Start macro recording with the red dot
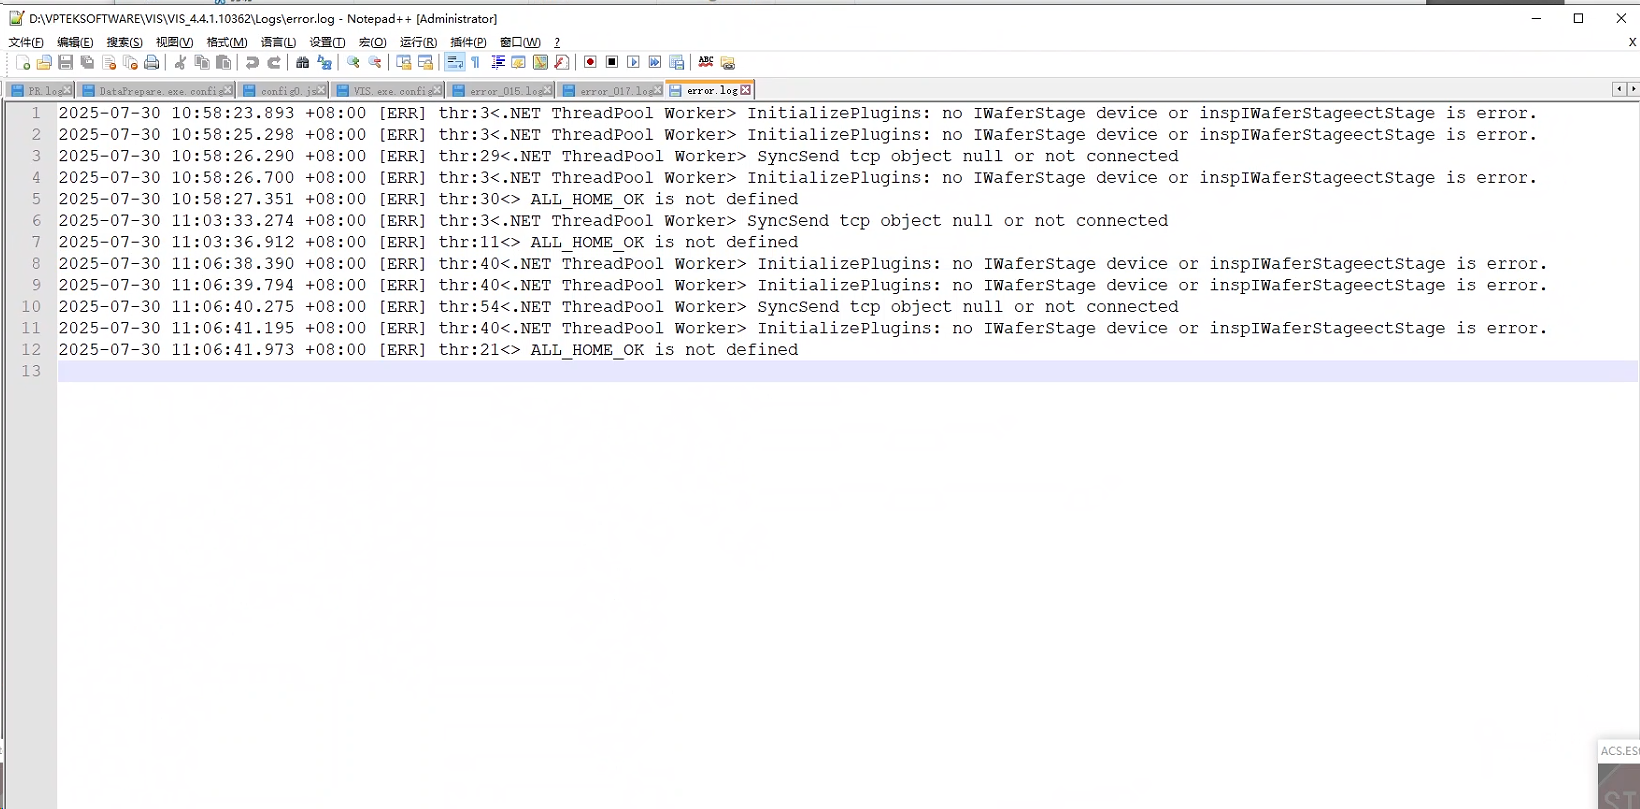The height and width of the screenshot is (809, 1640). tap(590, 62)
